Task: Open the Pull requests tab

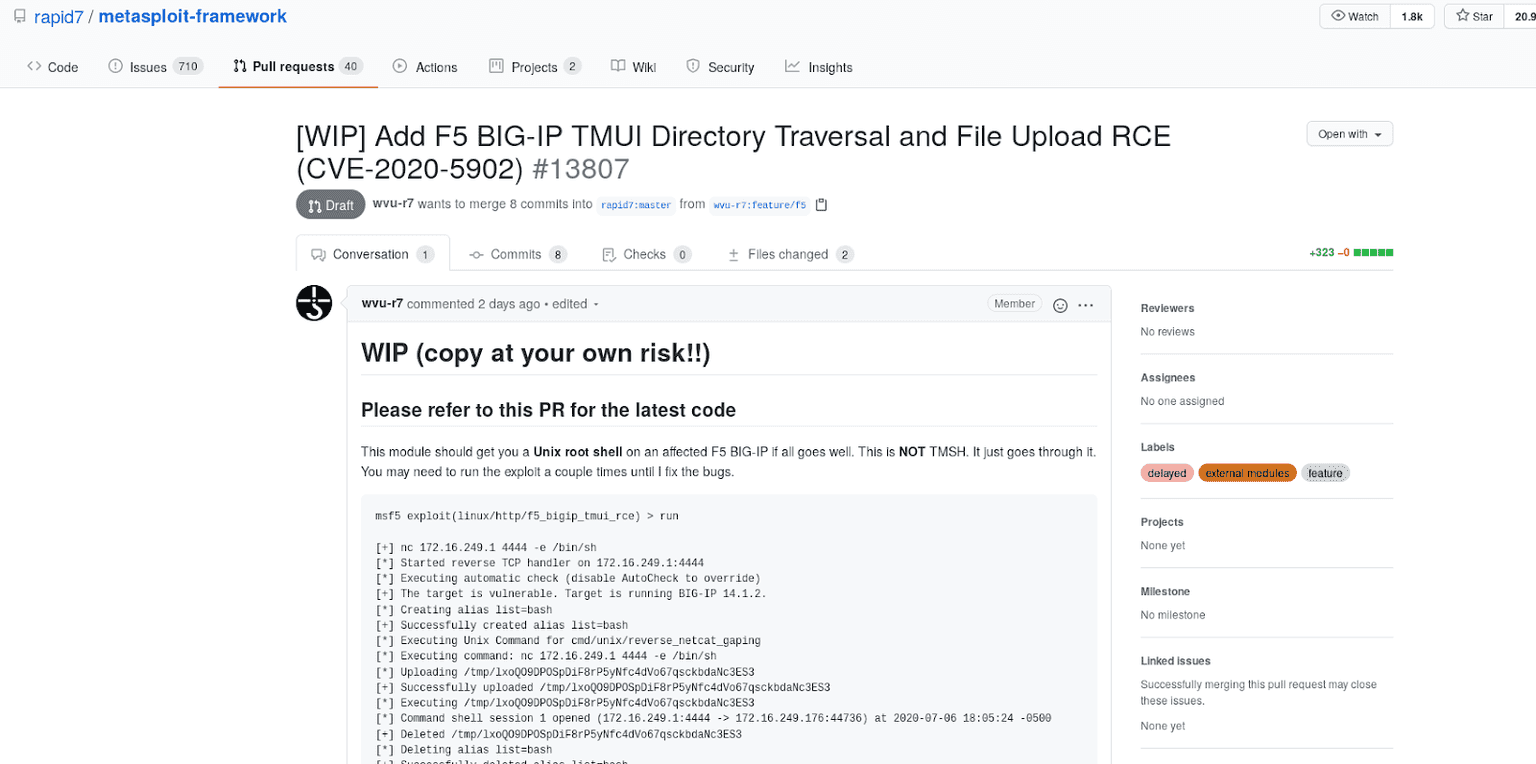Action: tap(298, 67)
